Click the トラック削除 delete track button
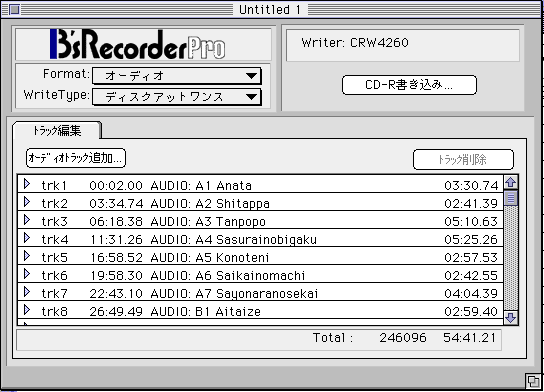 coord(463,159)
